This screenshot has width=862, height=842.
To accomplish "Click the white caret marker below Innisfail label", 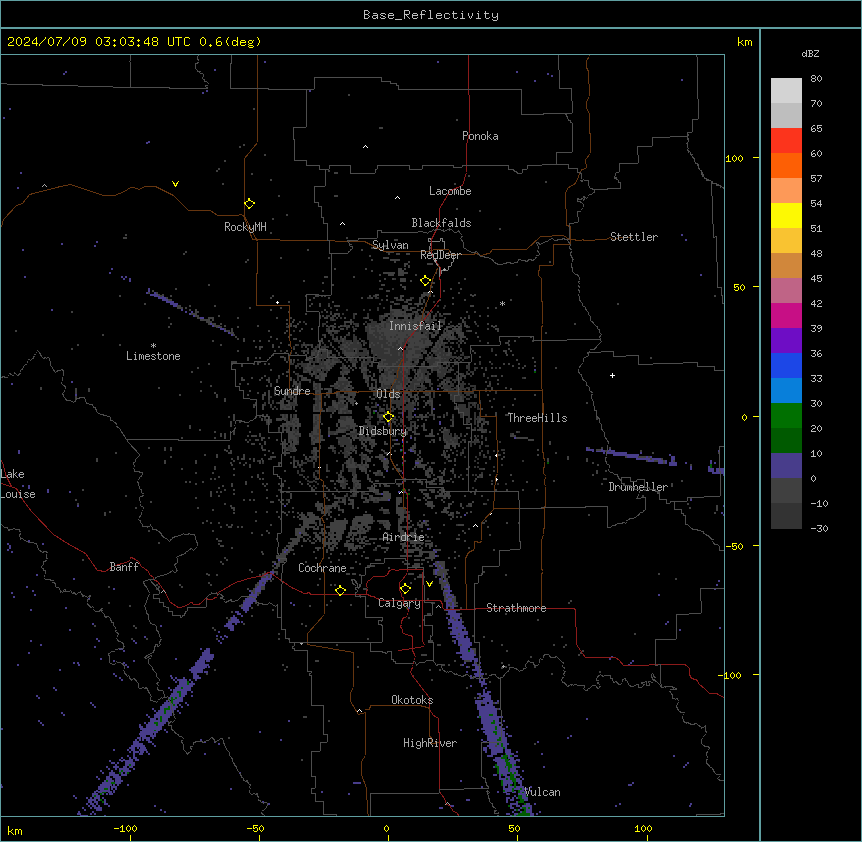I will pos(400,348).
